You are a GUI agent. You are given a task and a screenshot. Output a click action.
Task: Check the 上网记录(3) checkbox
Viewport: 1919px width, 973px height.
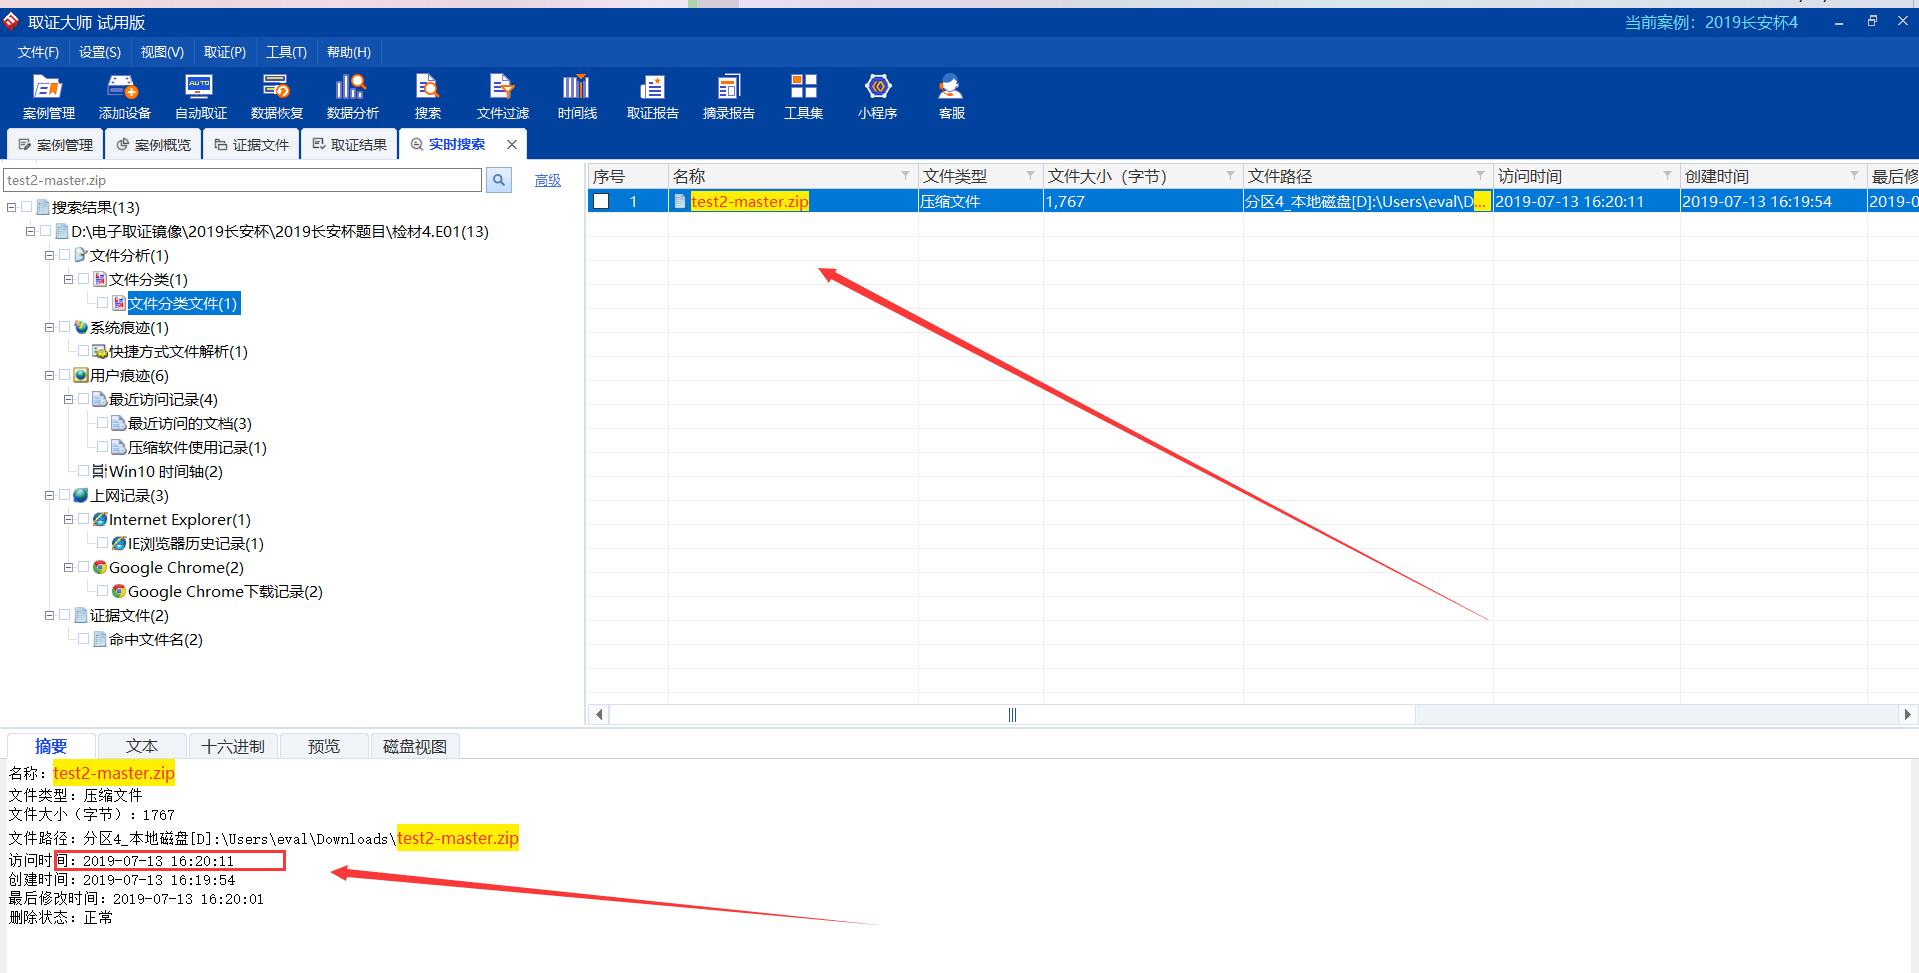coord(64,495)
